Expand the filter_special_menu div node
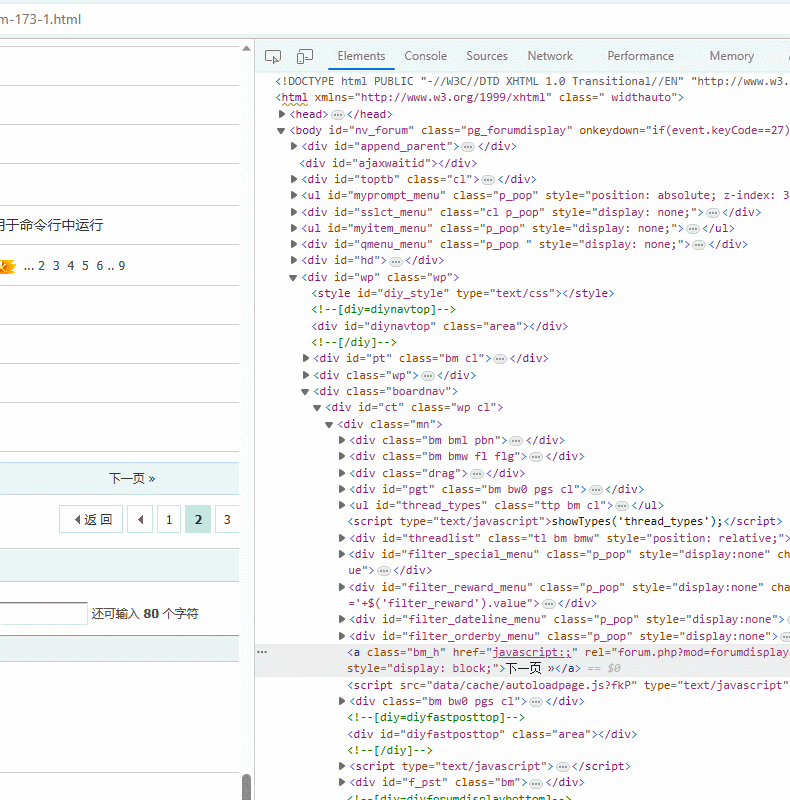Image resolution: width=790 pixels, height=800 pixels. click(342, 554)
